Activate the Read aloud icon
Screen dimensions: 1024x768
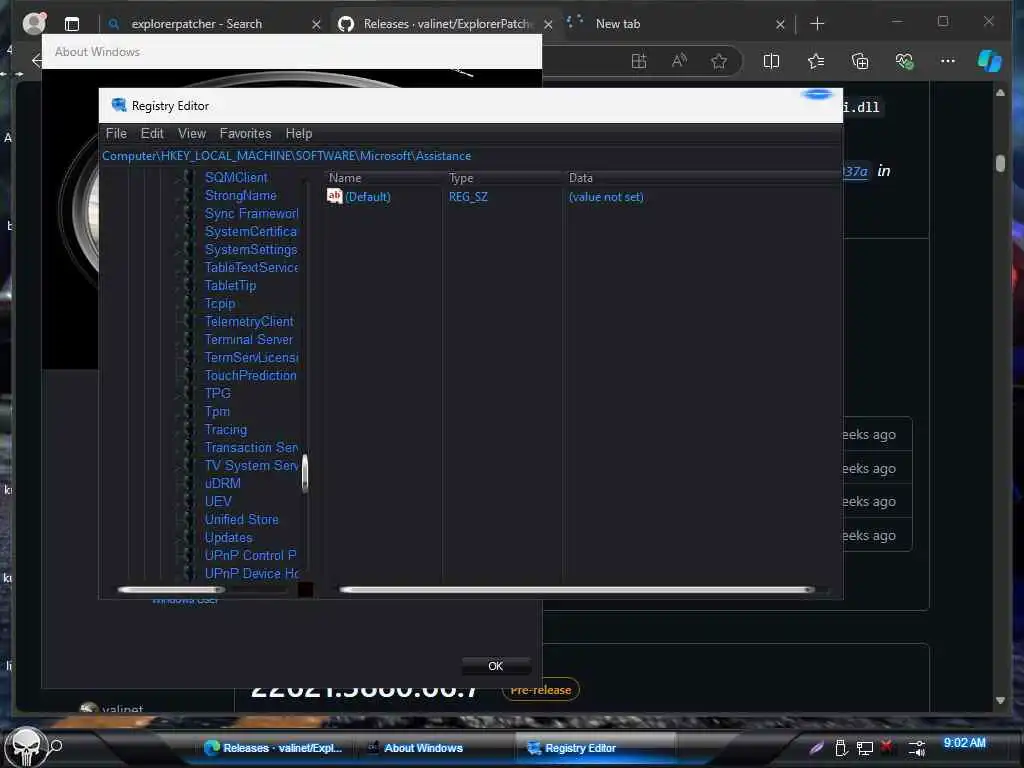point(679,61)
